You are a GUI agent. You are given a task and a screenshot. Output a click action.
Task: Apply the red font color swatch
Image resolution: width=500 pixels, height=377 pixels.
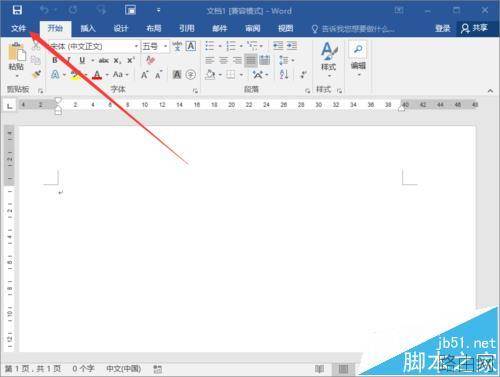click(97, 75)
